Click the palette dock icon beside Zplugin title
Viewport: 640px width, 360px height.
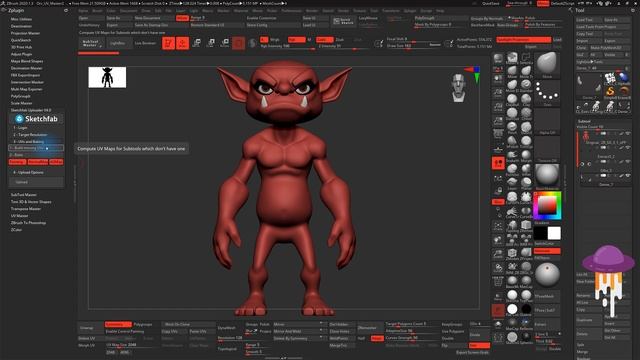coord(66,10)
